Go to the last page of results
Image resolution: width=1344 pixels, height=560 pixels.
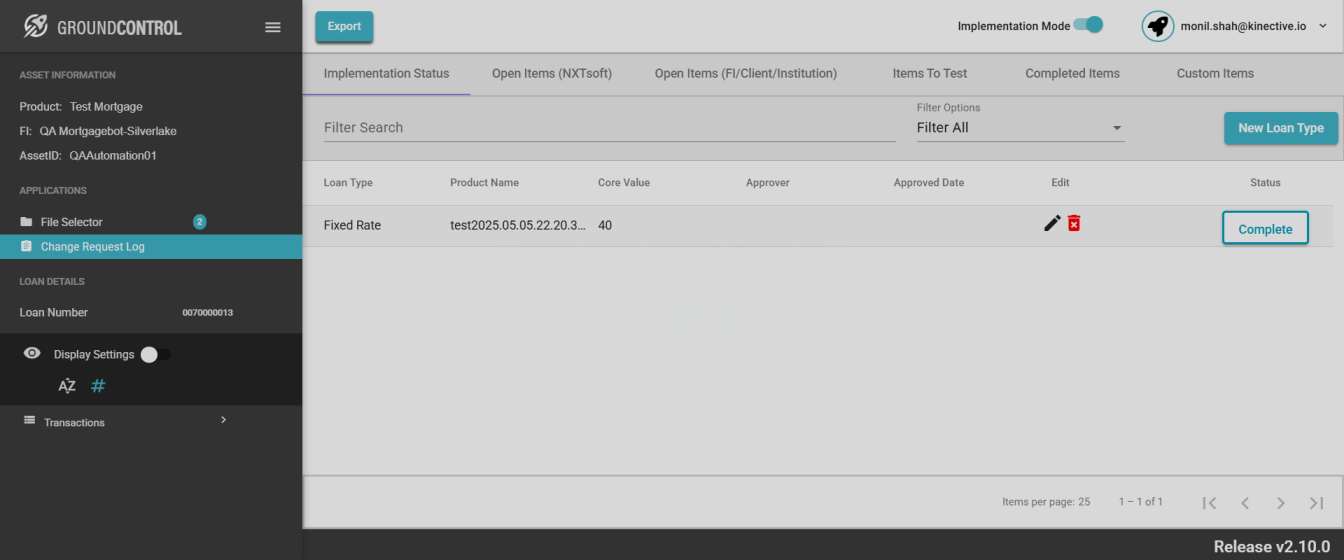pos(1316,503)
